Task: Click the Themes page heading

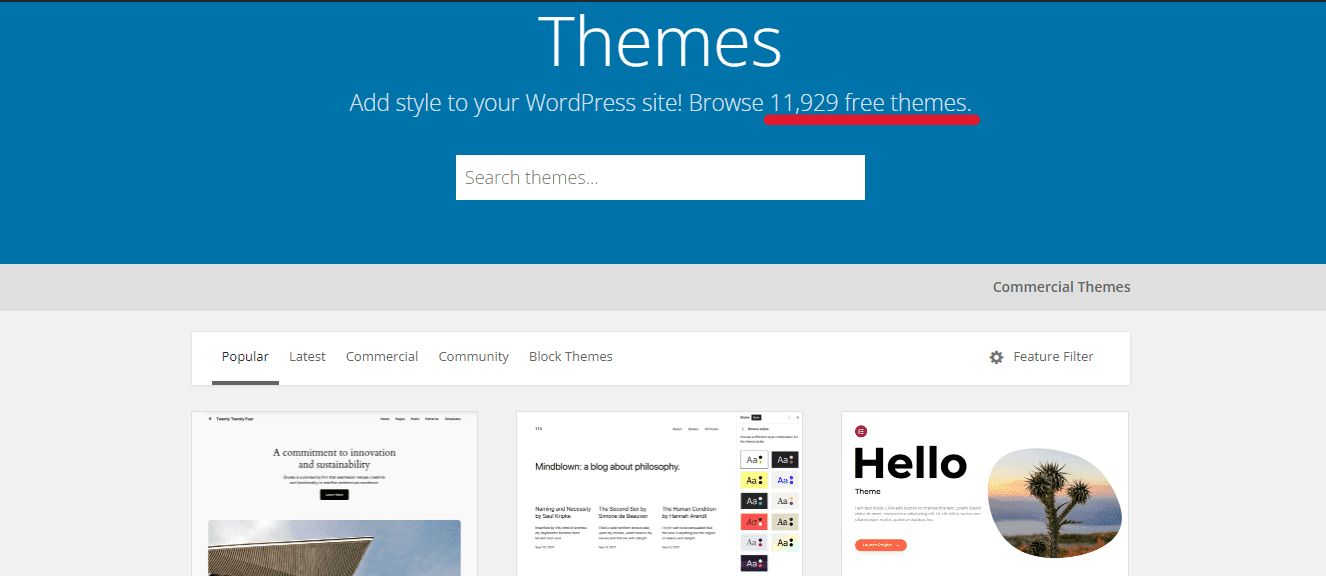Action: pos(659,42)
